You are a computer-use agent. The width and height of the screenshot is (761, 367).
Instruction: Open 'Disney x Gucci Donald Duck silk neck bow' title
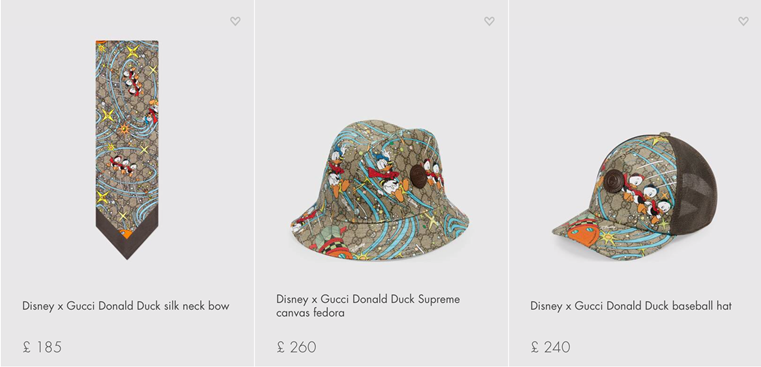pos(126,306)
